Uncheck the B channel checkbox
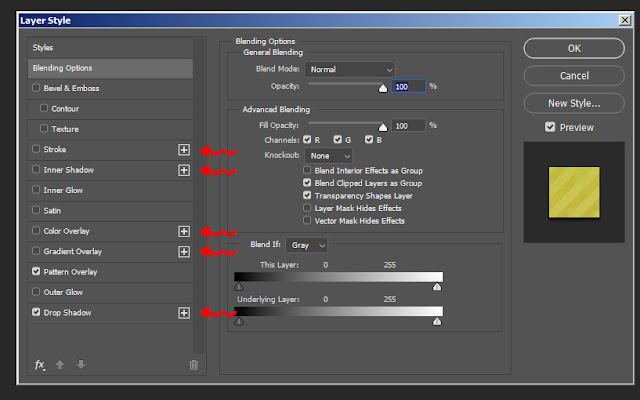This screenshot has width=640, height=400. point(369,140)
